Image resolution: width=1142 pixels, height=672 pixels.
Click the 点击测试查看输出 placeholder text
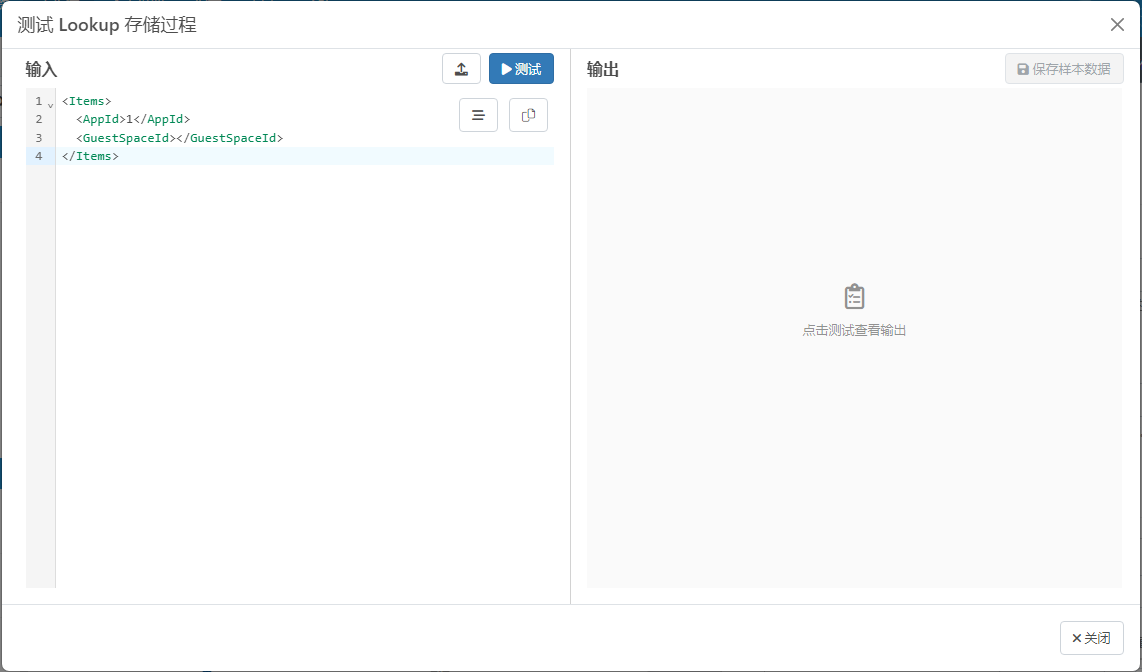point(854,330)
